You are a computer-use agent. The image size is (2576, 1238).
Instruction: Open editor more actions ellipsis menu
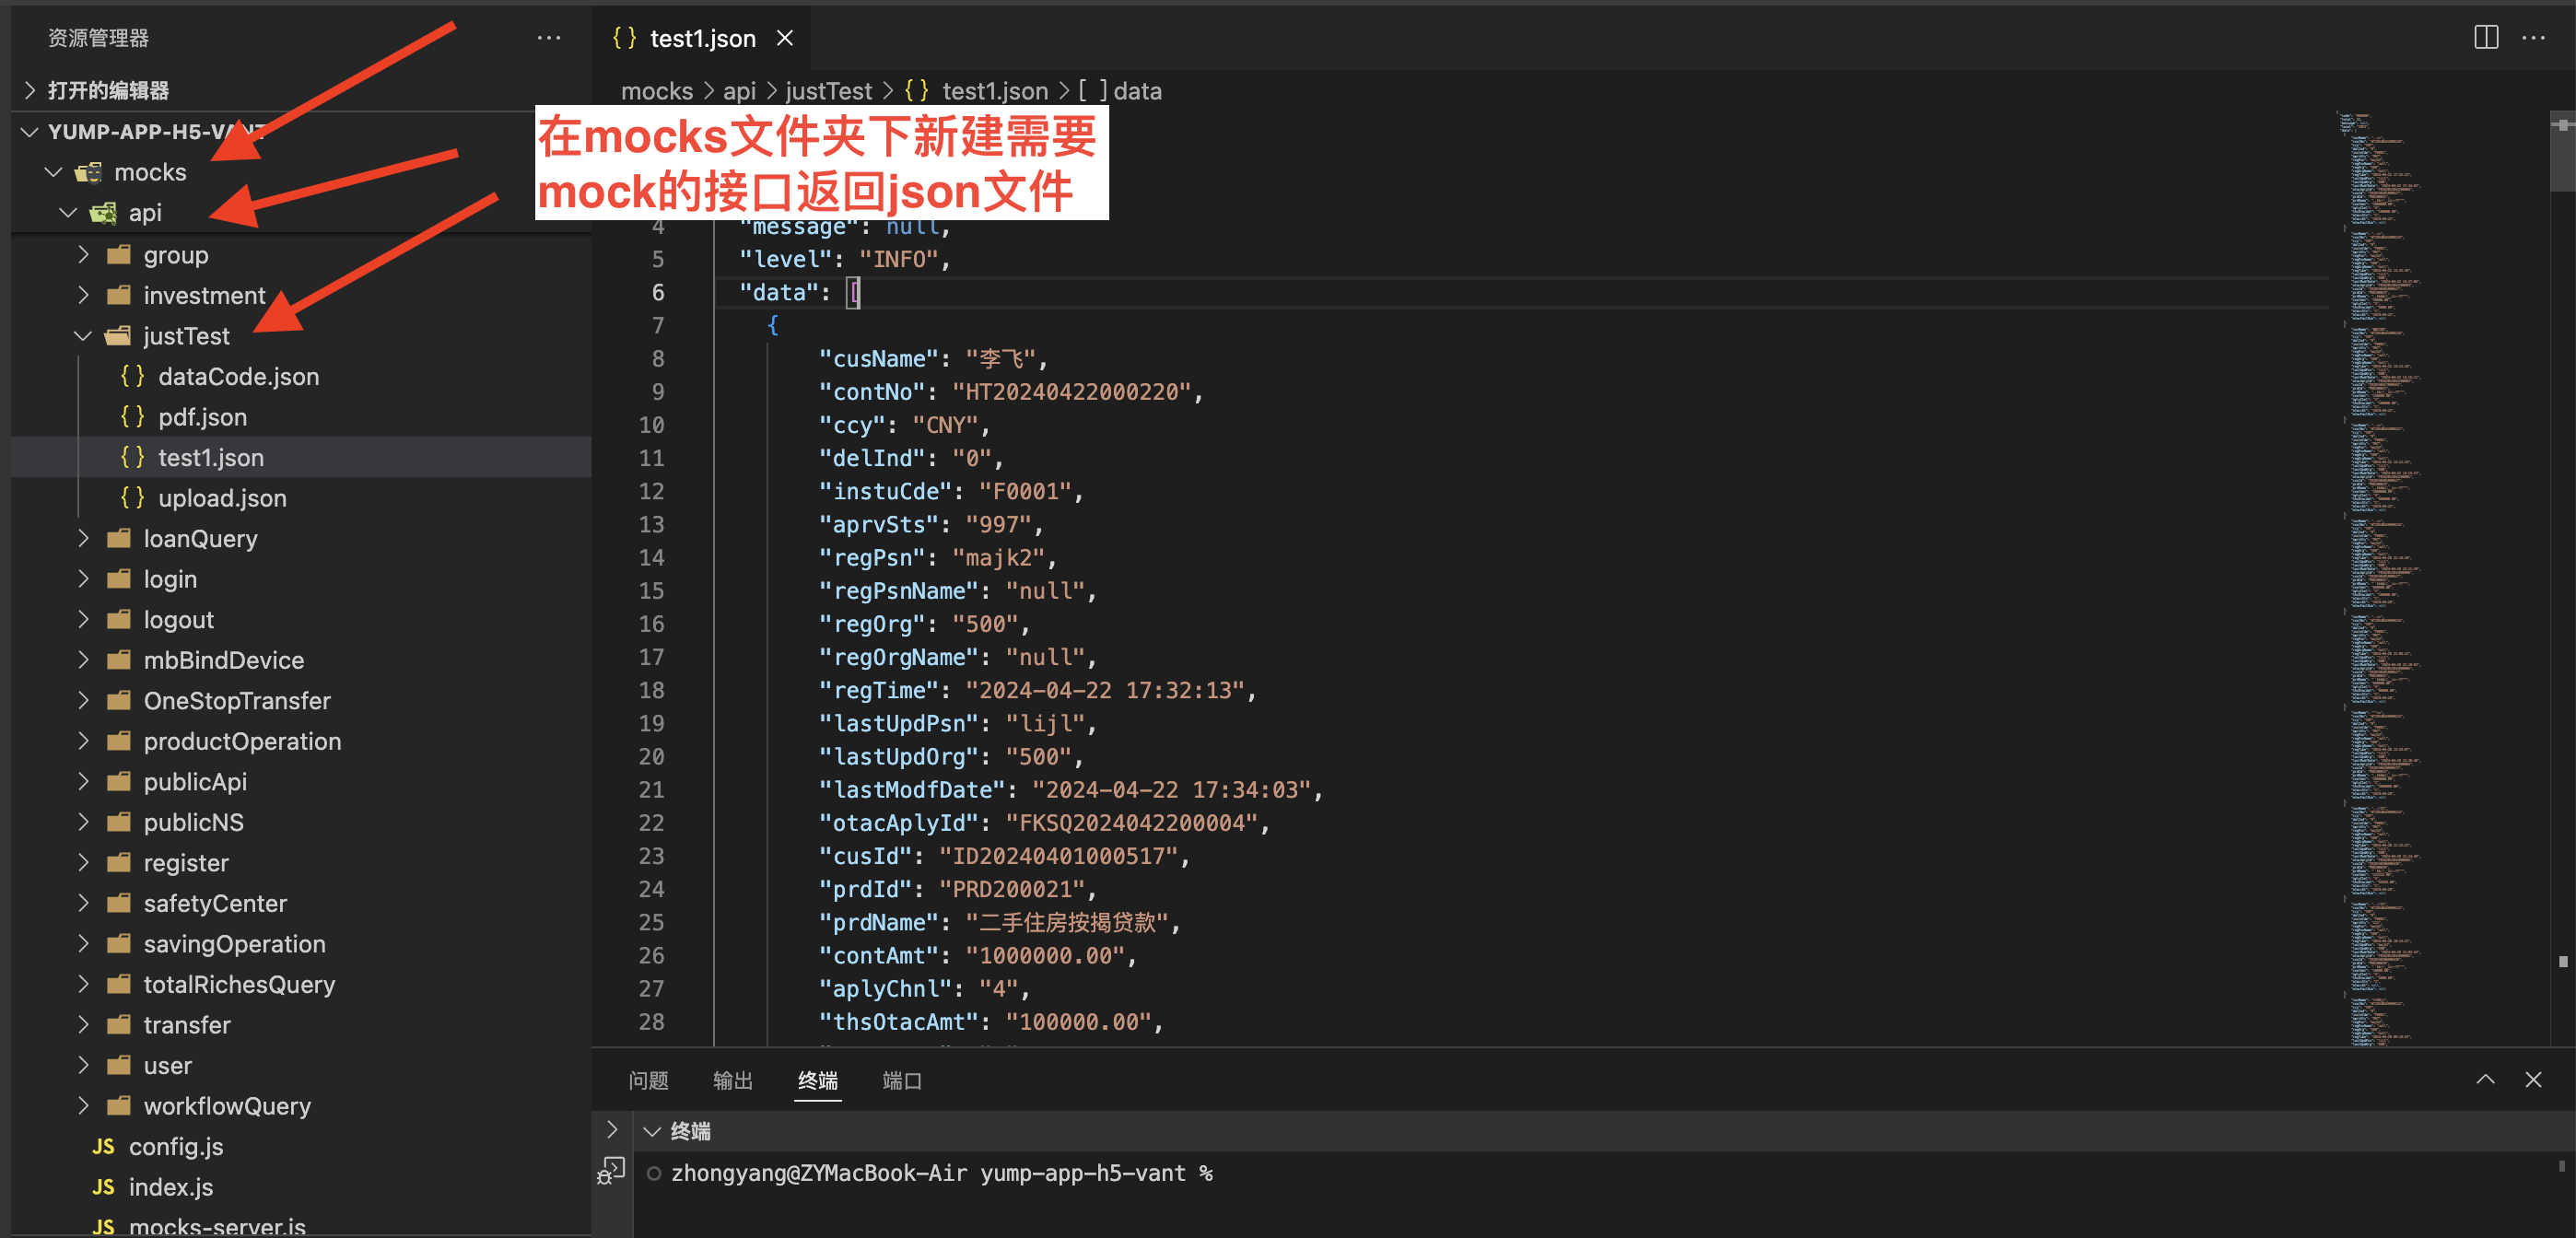point(2533,38)
